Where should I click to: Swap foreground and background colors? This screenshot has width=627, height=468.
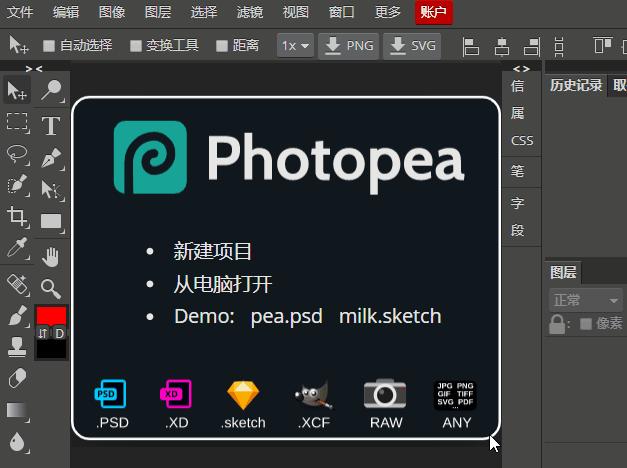tap(43, 333)
